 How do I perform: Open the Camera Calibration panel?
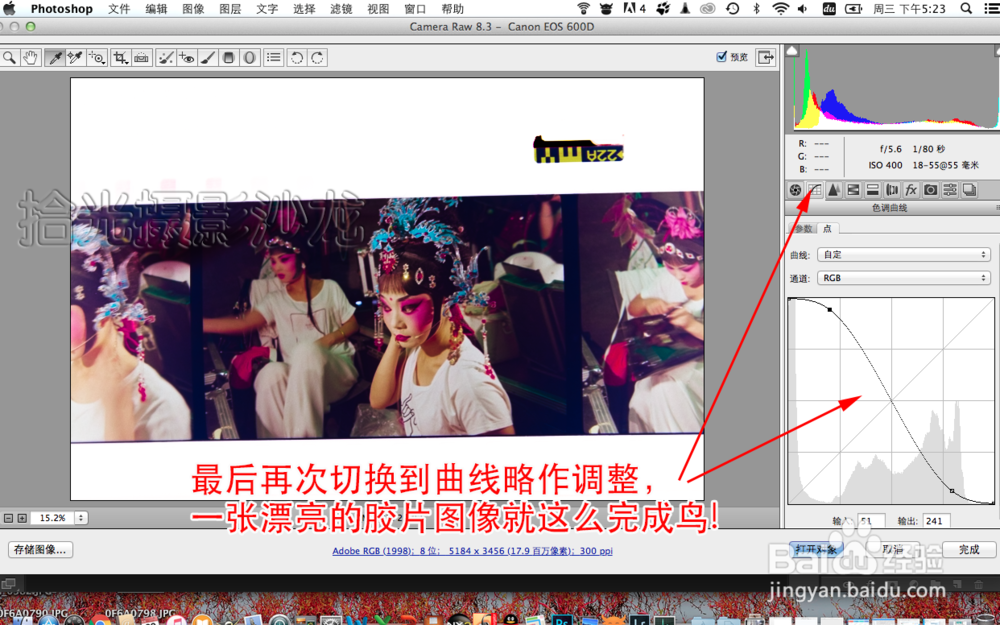930,190
